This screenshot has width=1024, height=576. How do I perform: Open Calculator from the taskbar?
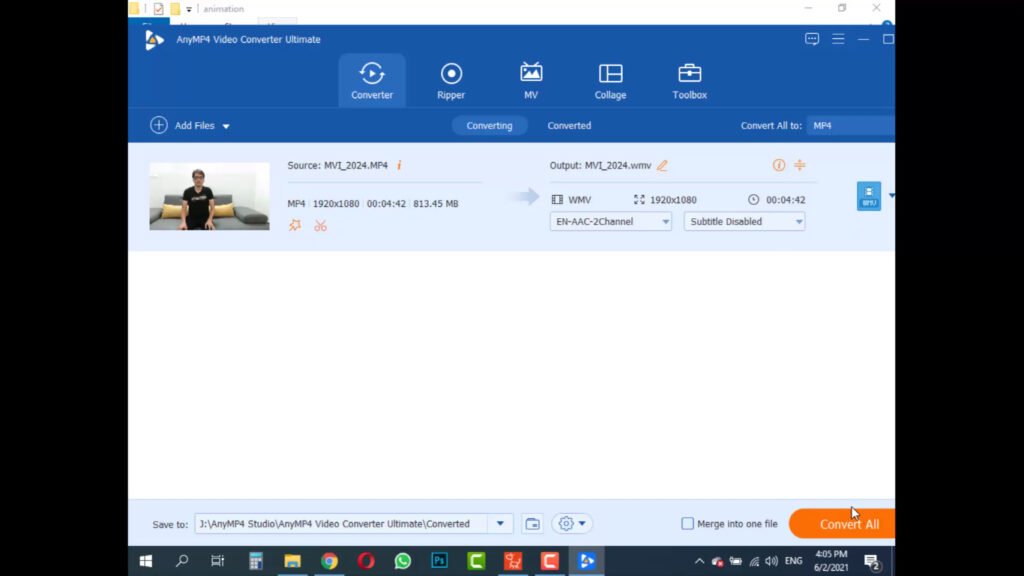[255, 561]
